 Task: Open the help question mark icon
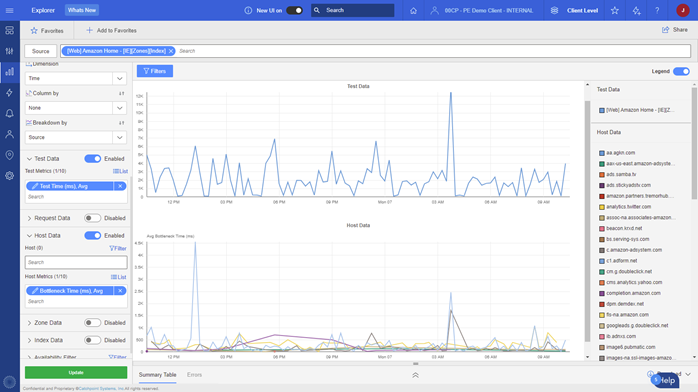(657, 10)
